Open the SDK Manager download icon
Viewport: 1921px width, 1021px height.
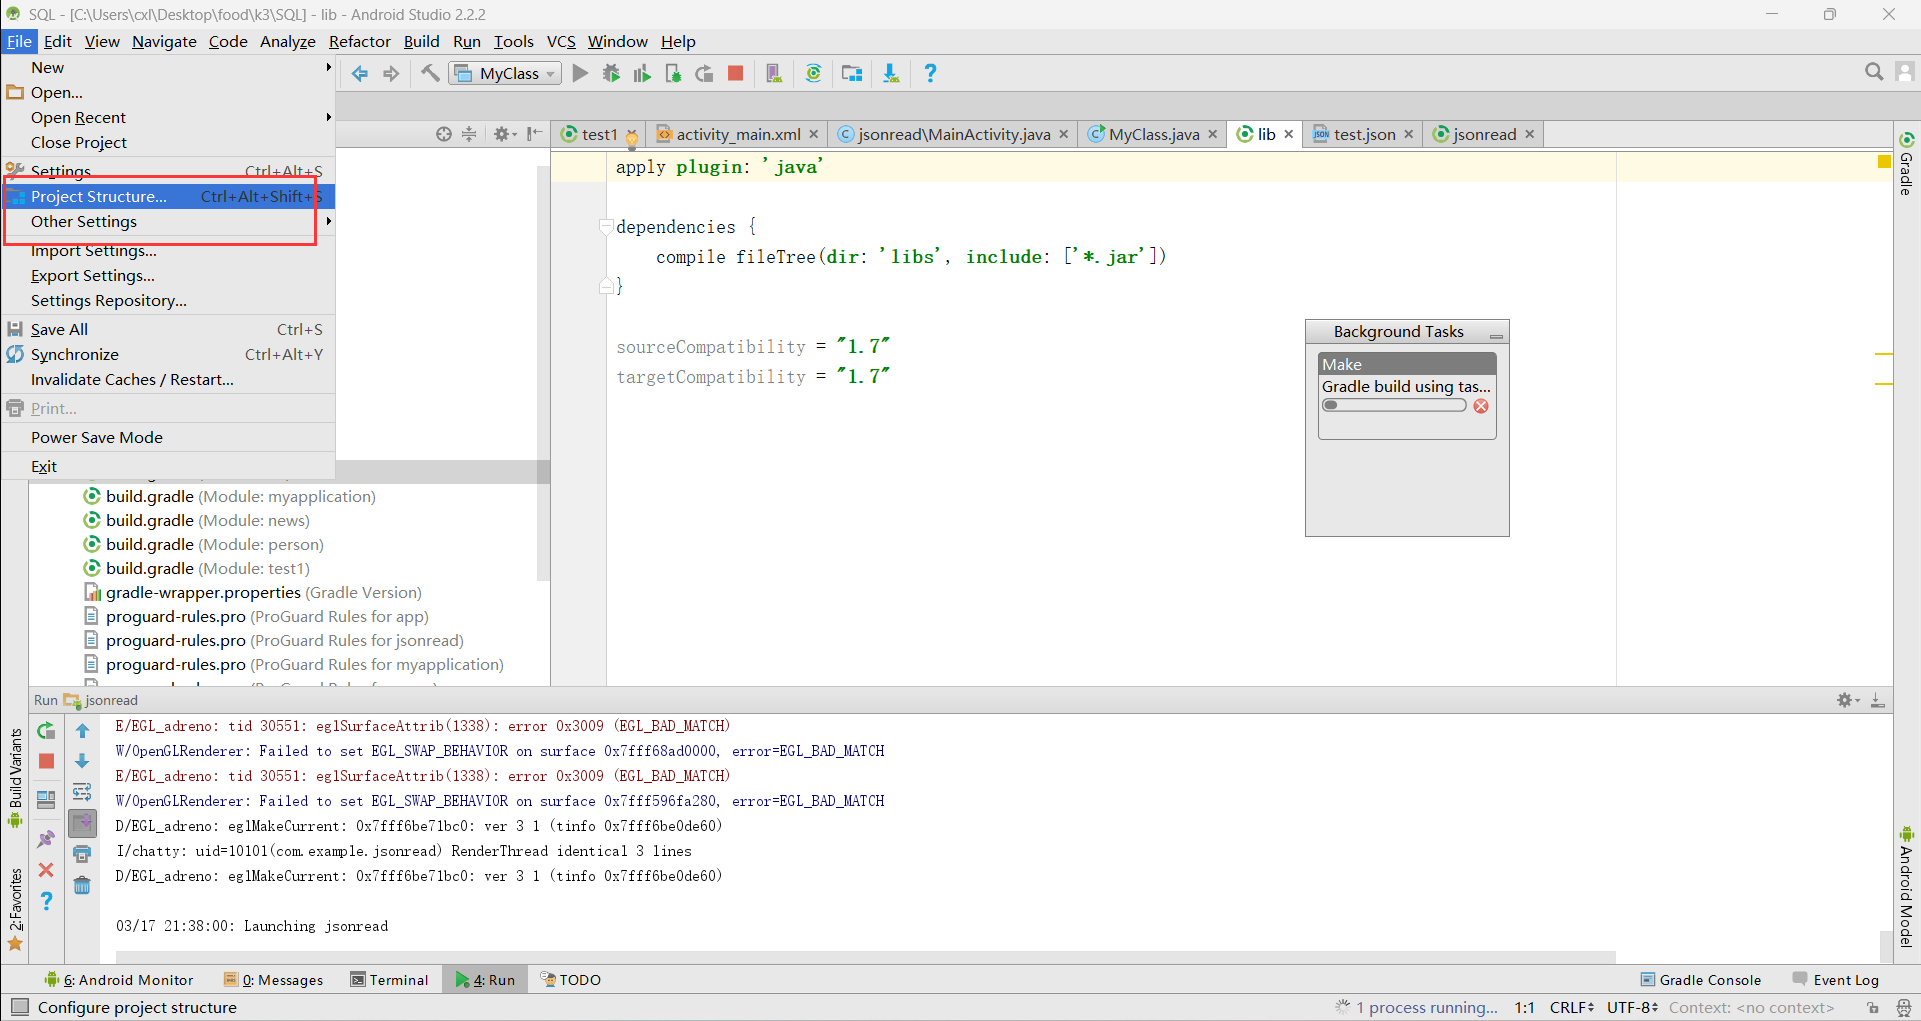pos(891,73)
